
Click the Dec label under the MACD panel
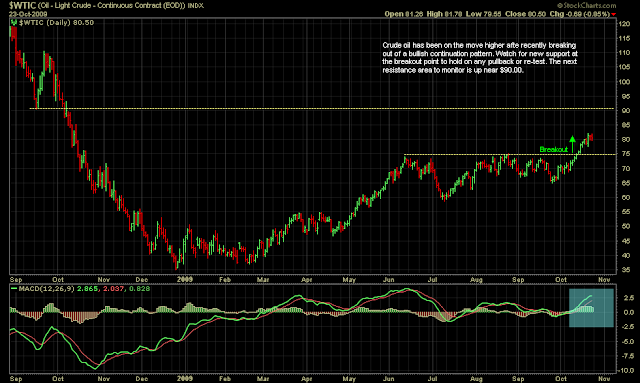tap(142, 379)
